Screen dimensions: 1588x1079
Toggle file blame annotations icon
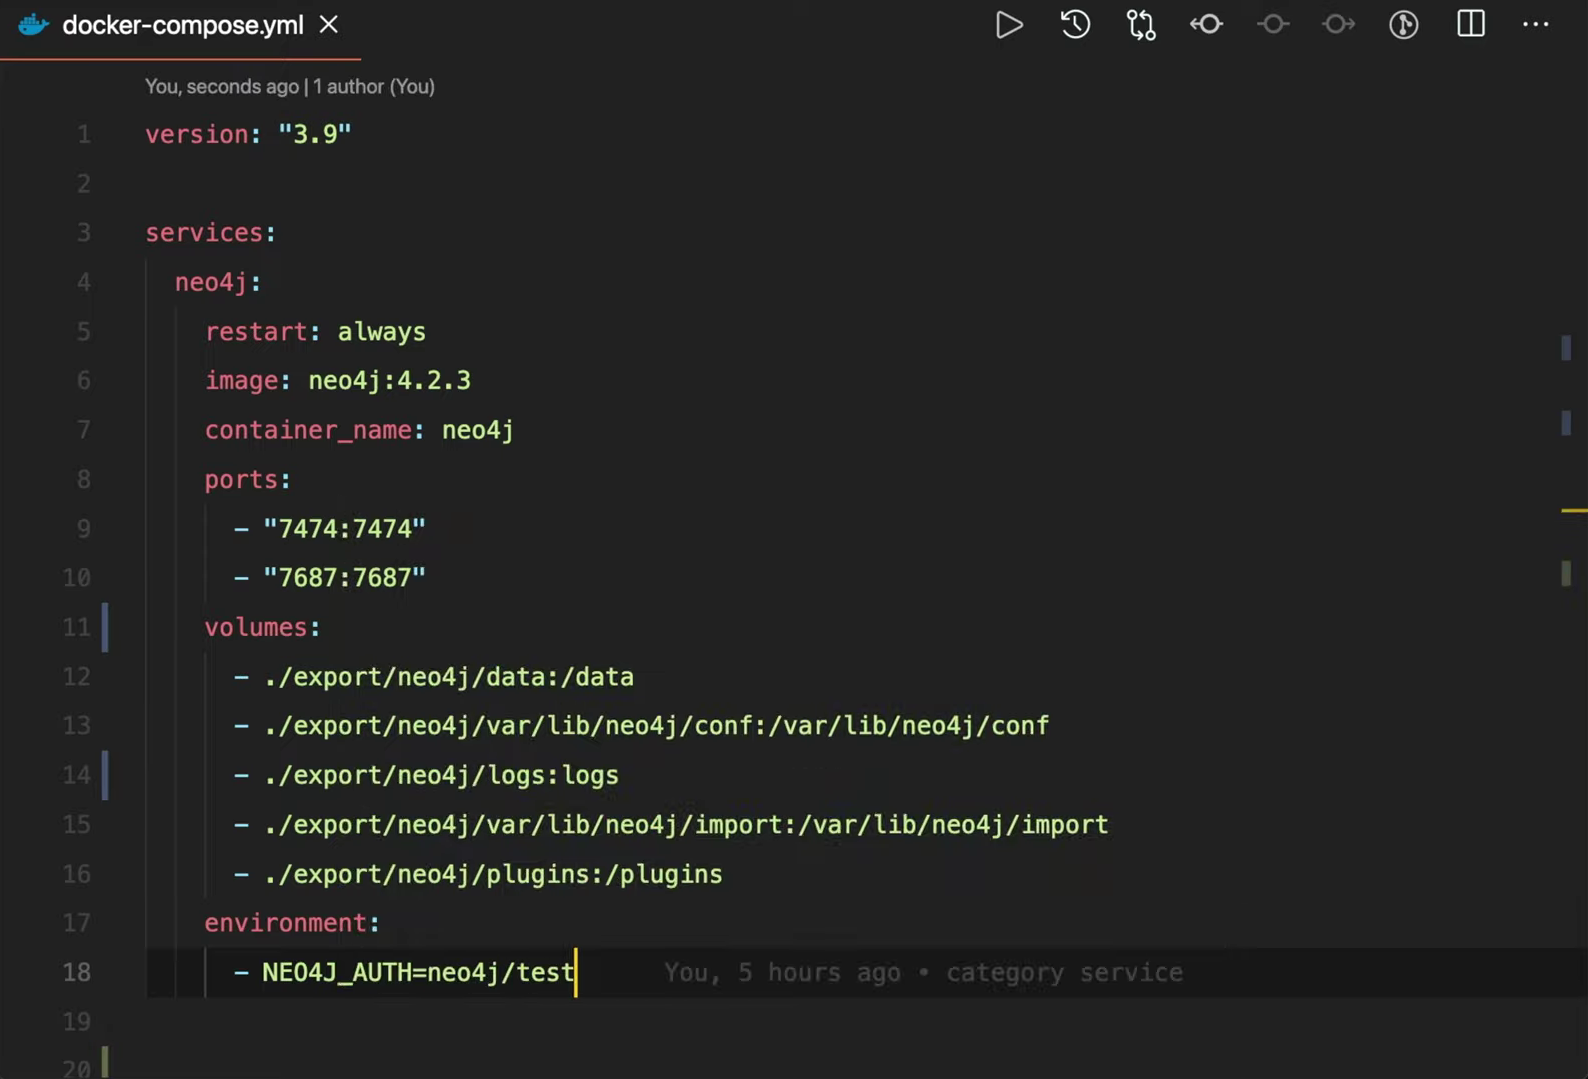(1404, 25)
